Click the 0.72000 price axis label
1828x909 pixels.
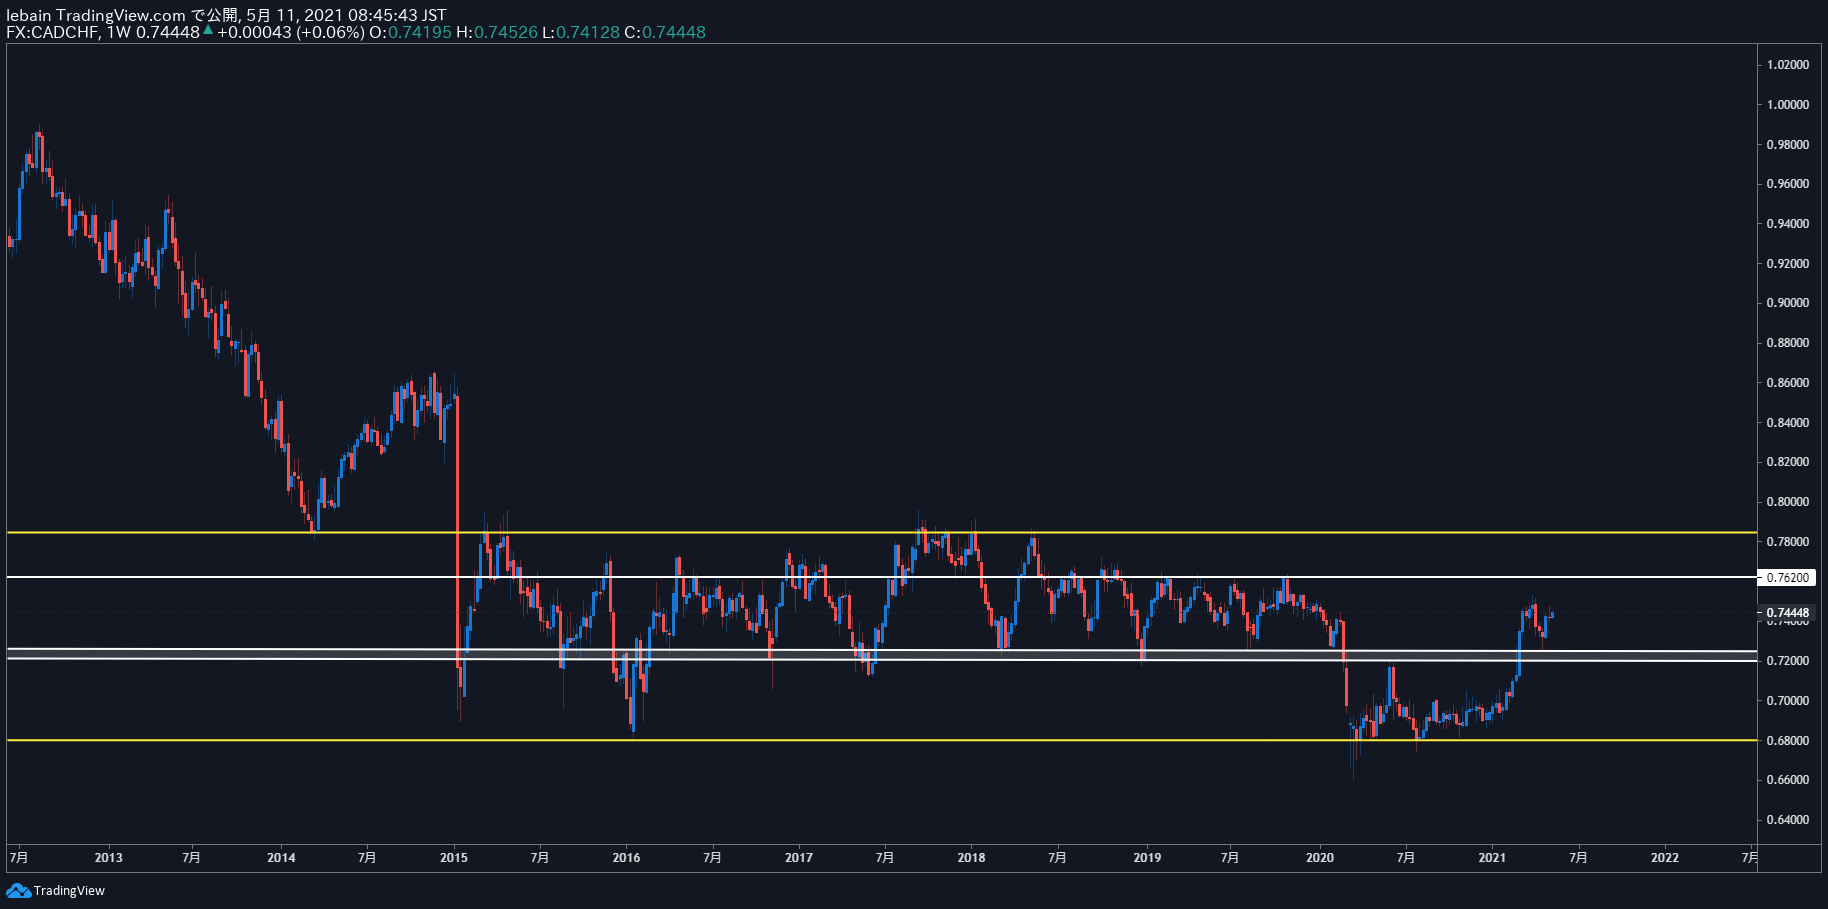[x=1788, y=661]
